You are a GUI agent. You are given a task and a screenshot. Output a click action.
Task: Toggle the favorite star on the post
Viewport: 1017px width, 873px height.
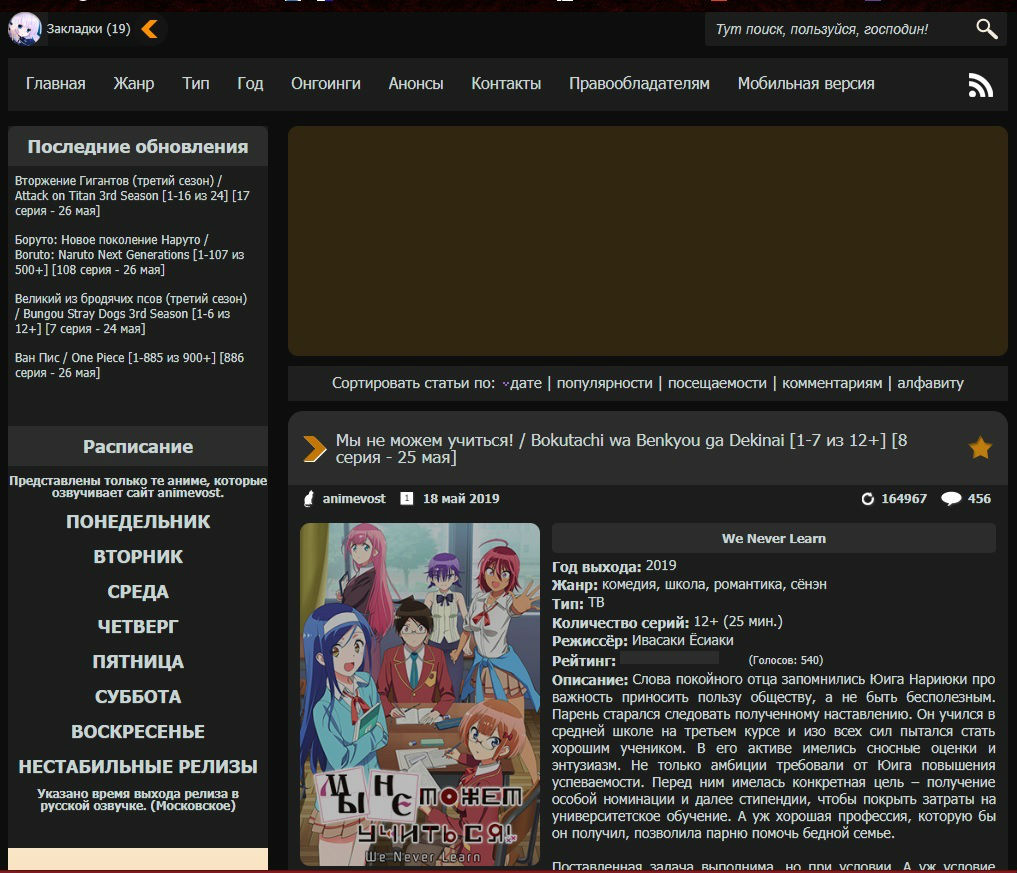[980, 448]
